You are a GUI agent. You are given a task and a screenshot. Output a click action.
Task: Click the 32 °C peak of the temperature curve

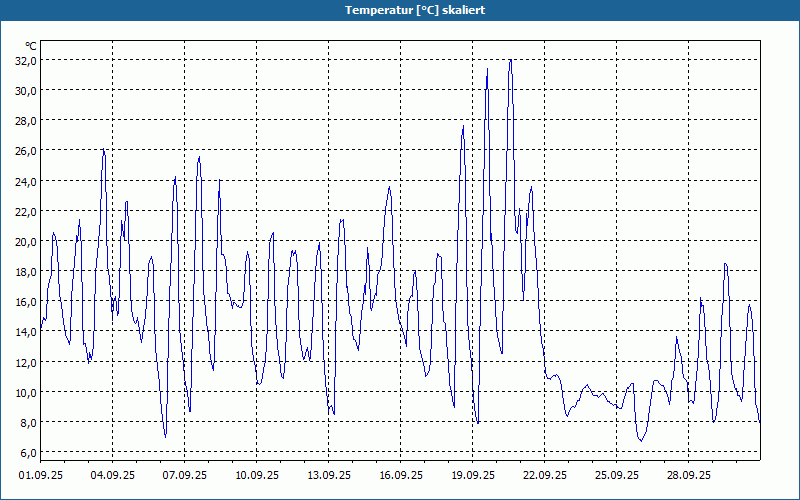point(510,60)
